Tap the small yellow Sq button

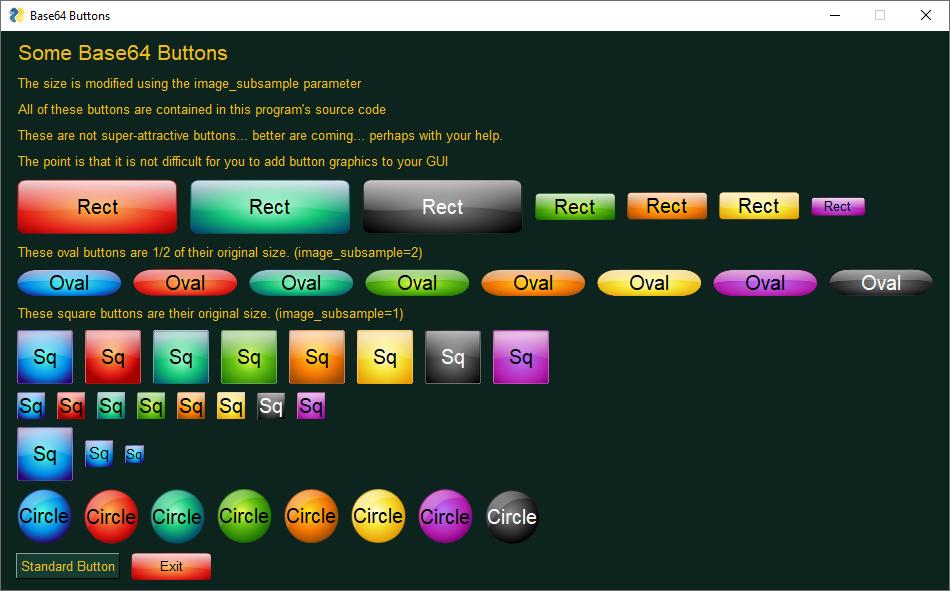click(x=231, y=406)
